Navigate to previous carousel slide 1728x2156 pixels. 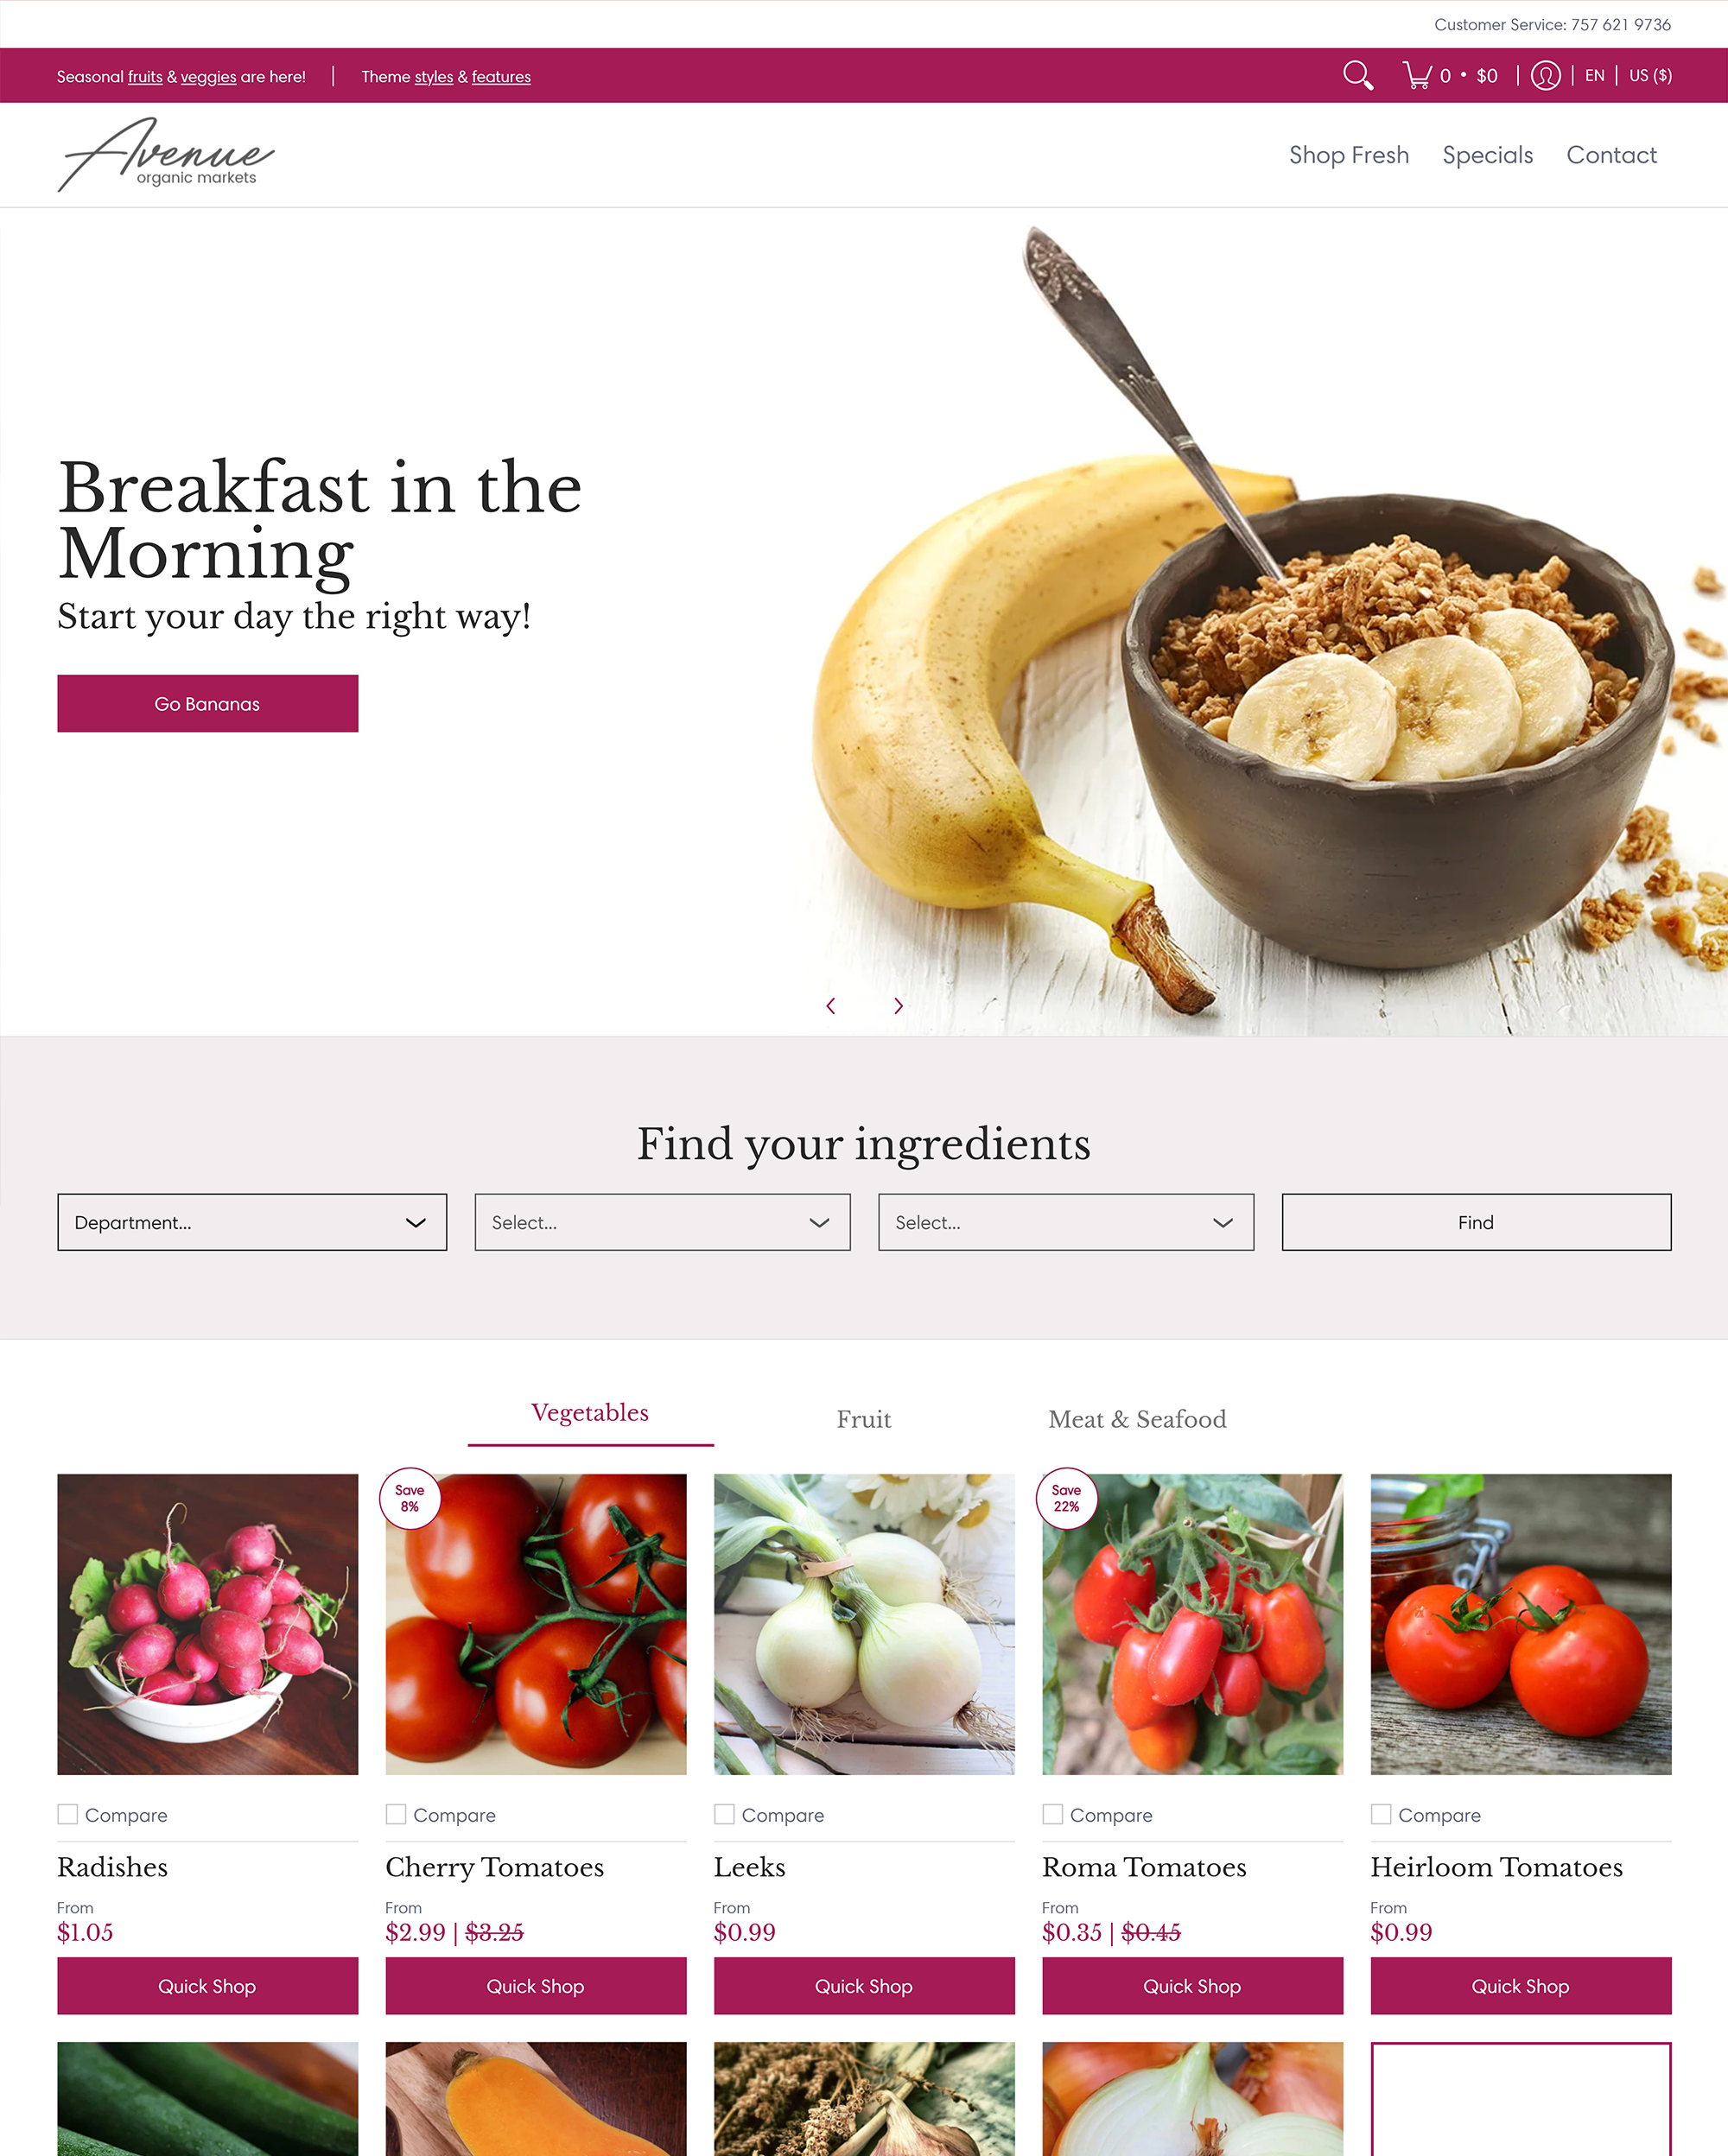830,1005
